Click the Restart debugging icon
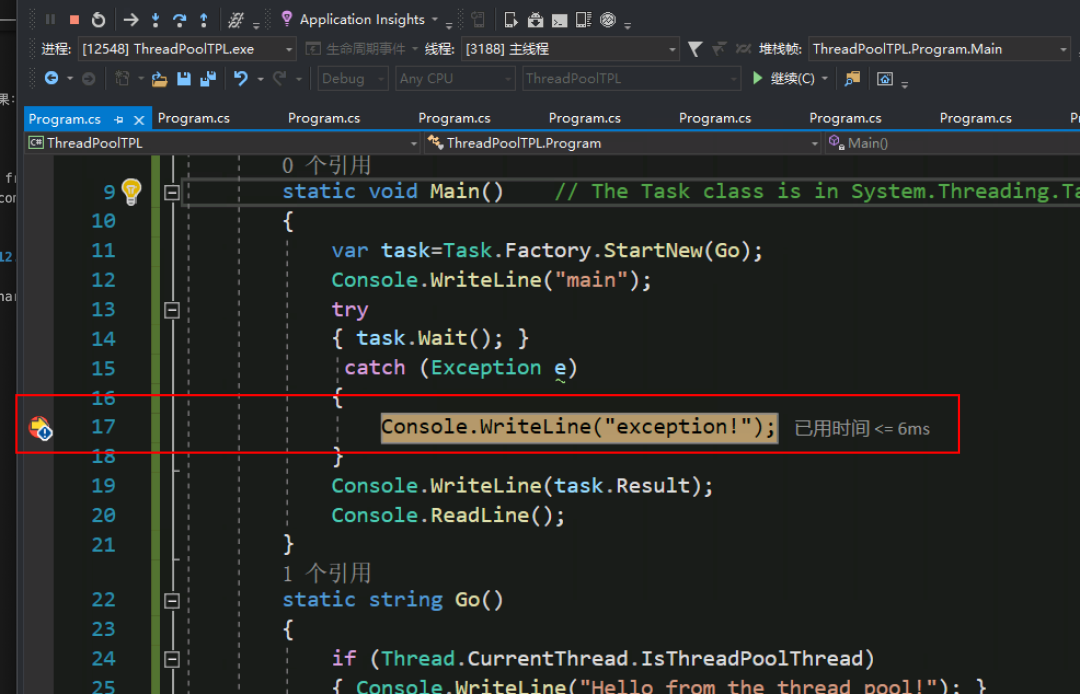The width and height of the screenshot is (1080, 694). point(98,19)
